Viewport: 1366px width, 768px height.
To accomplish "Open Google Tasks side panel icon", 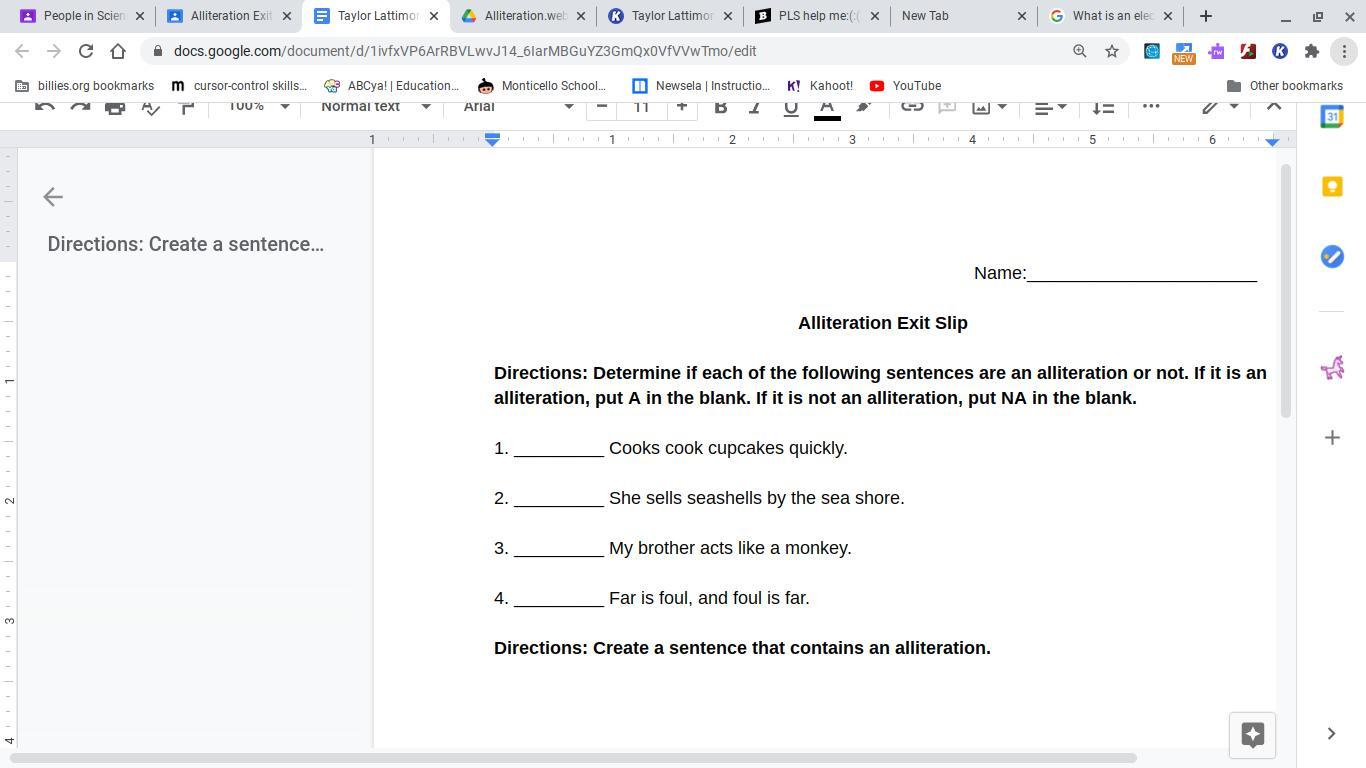I will pyautogui.click(x=1332, y=257).
